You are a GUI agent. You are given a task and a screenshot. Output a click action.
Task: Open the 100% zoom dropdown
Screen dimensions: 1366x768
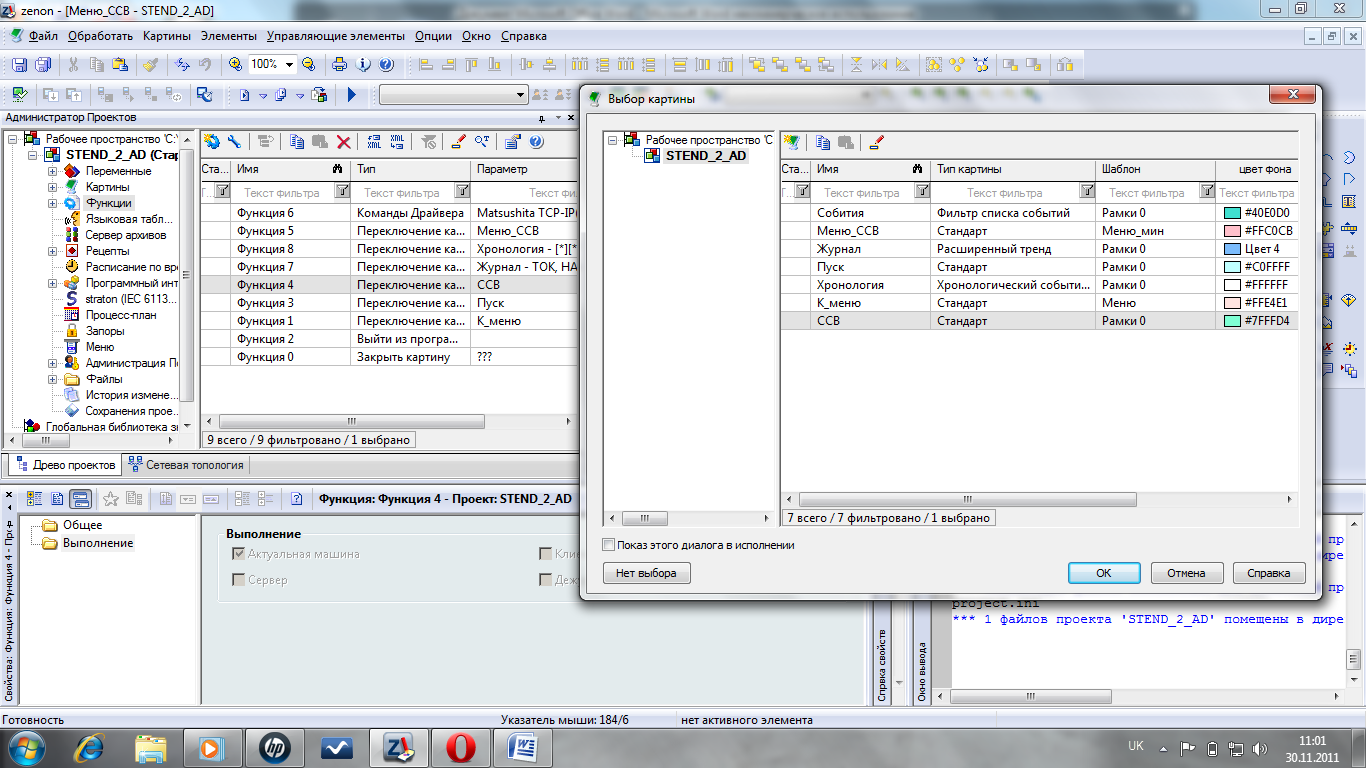290,64
